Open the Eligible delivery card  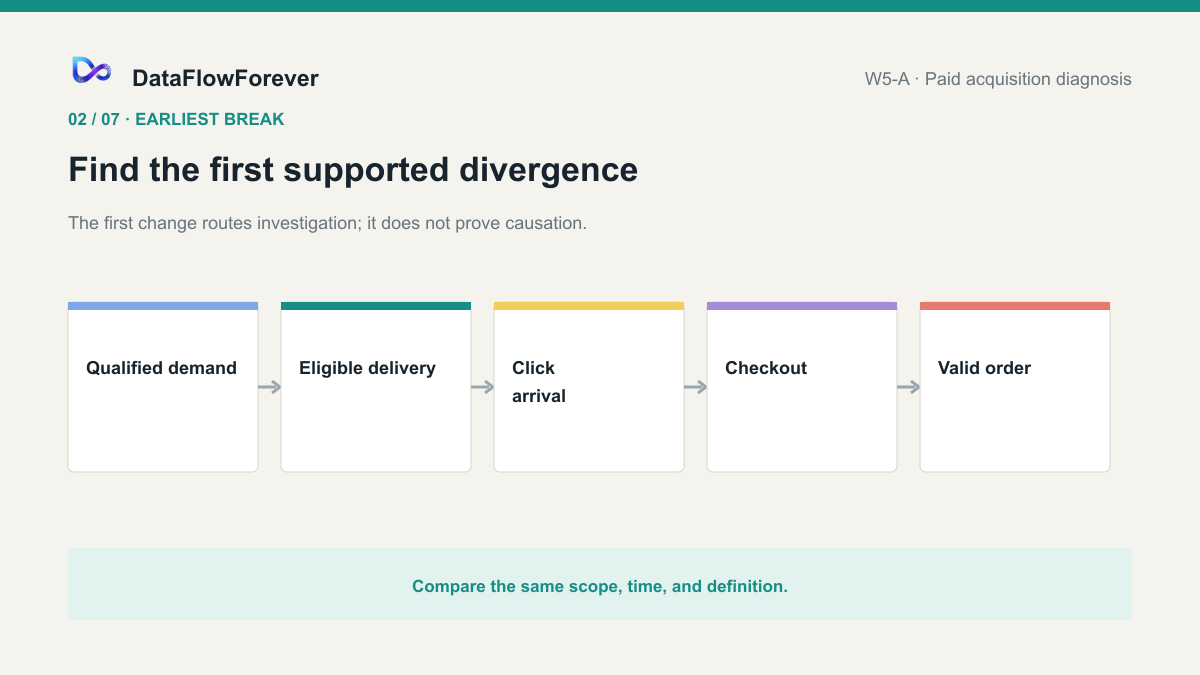[x=376, y=387]
